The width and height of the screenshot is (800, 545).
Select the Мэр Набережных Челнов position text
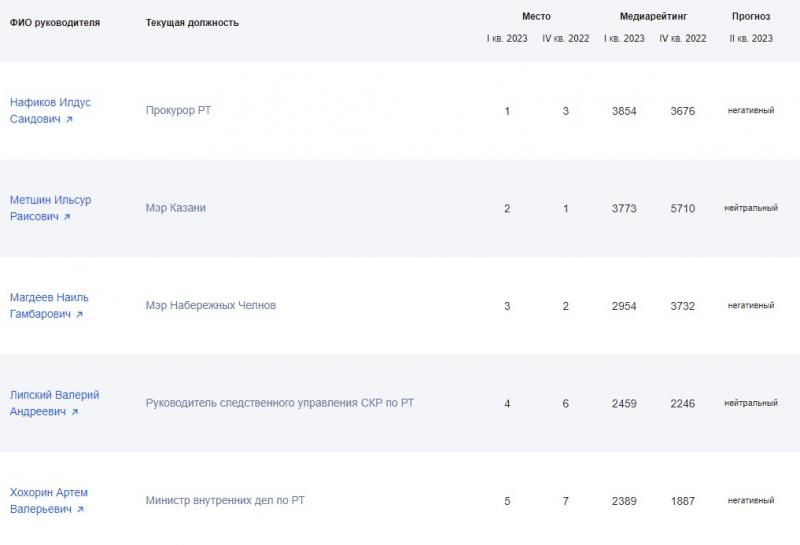211,305
